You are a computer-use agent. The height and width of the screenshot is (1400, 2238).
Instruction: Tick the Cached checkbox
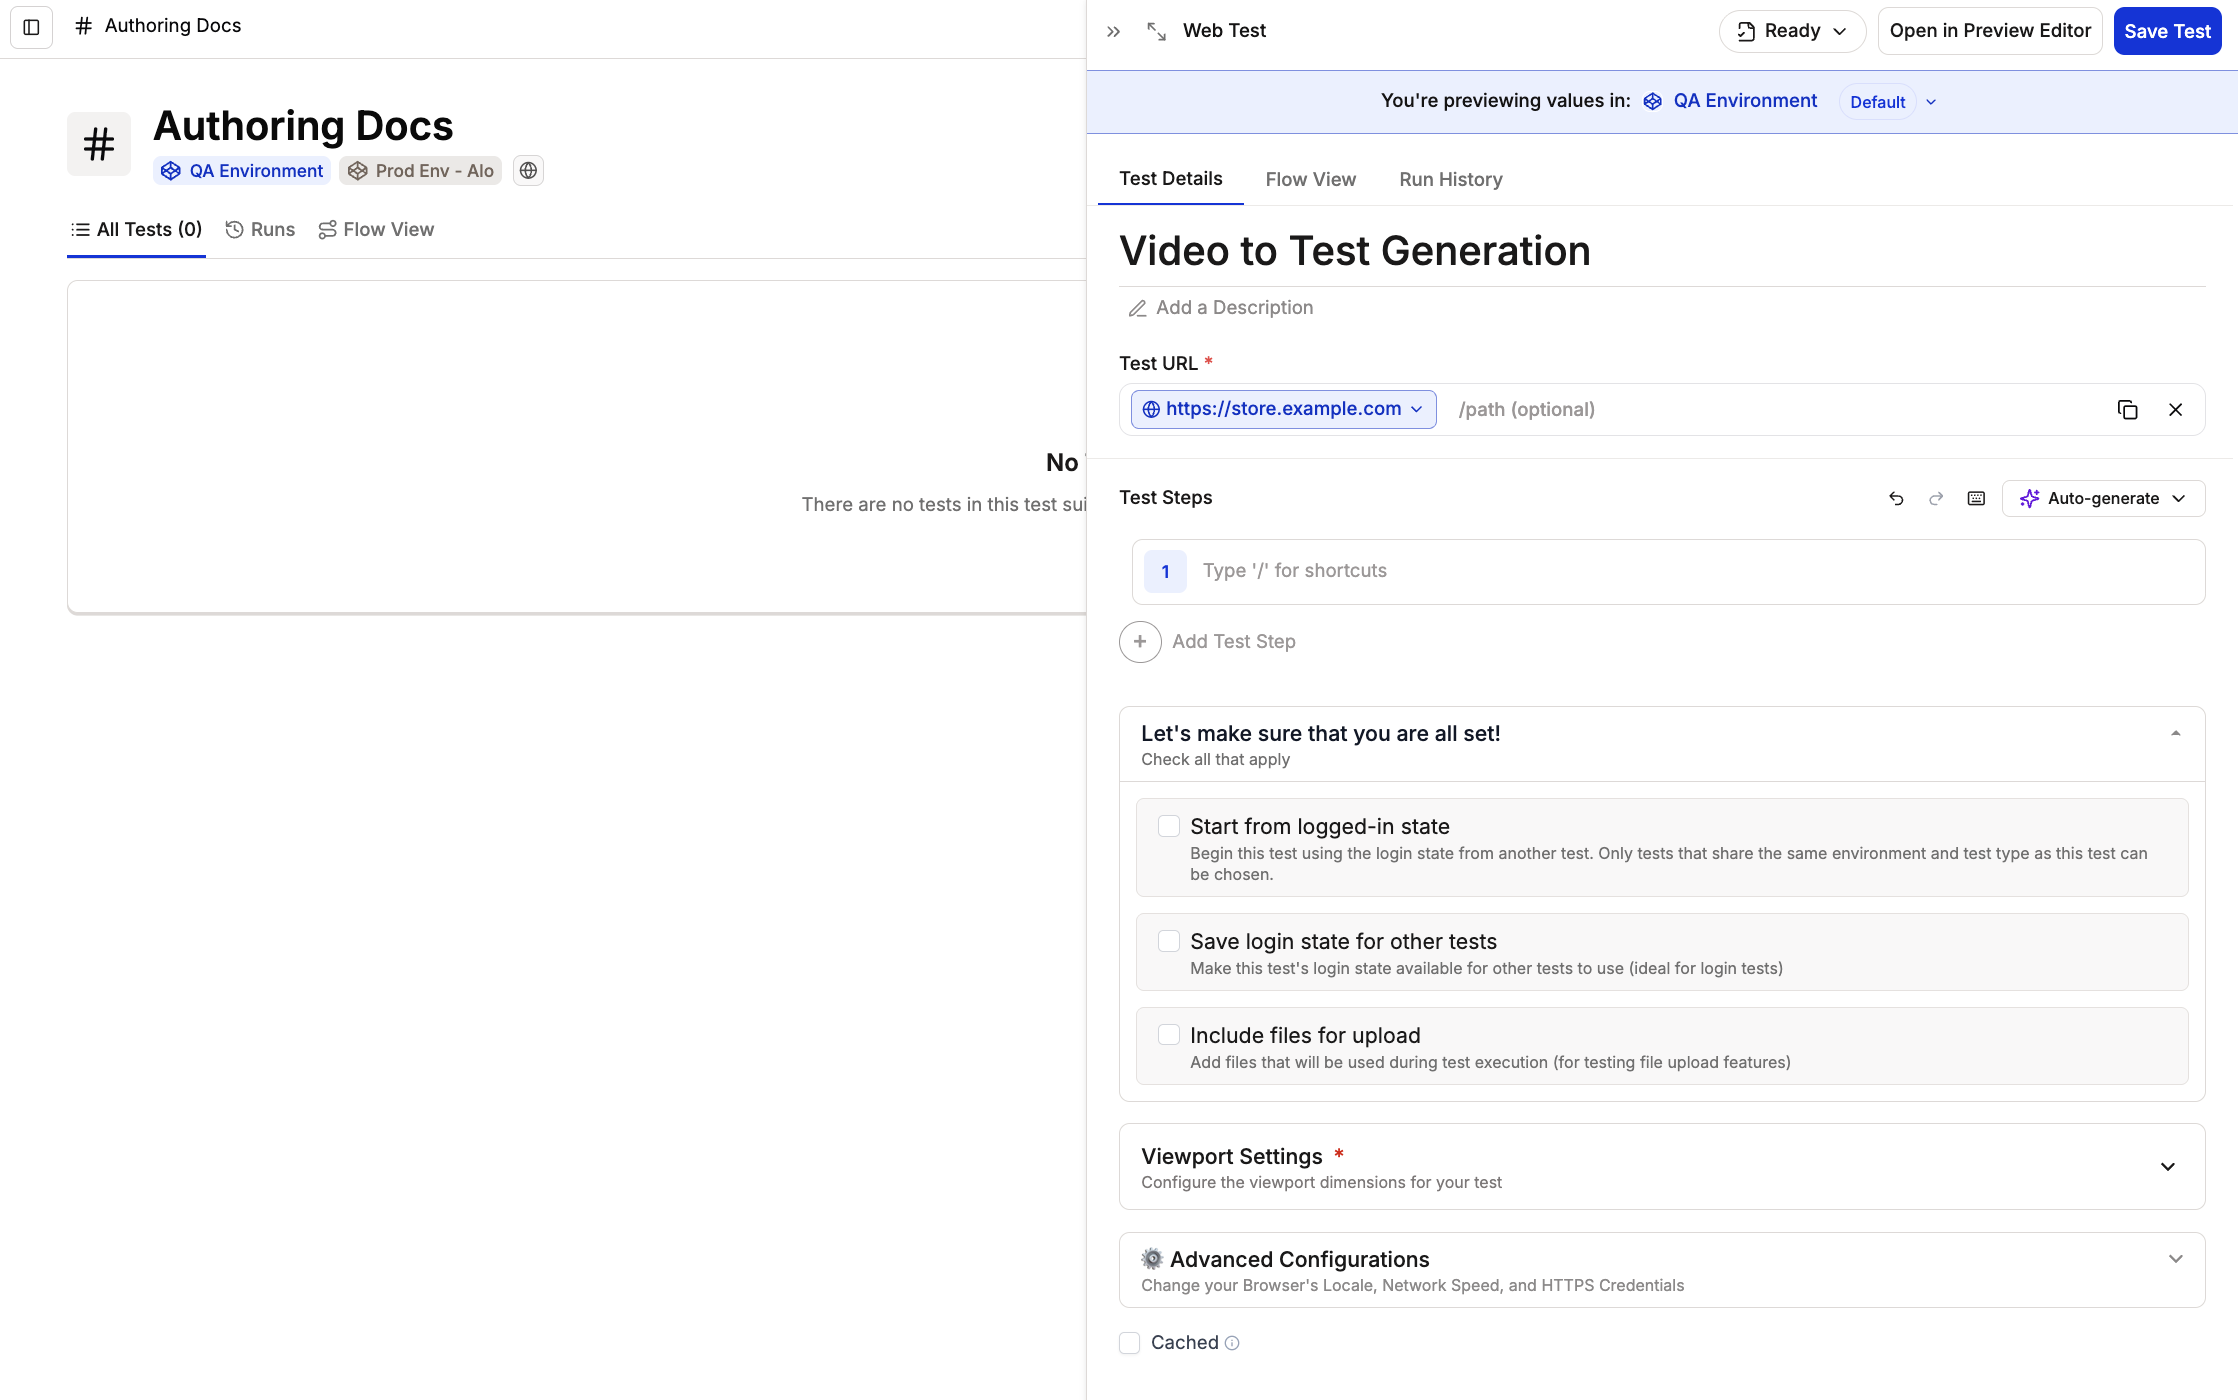point(1130,1343)
